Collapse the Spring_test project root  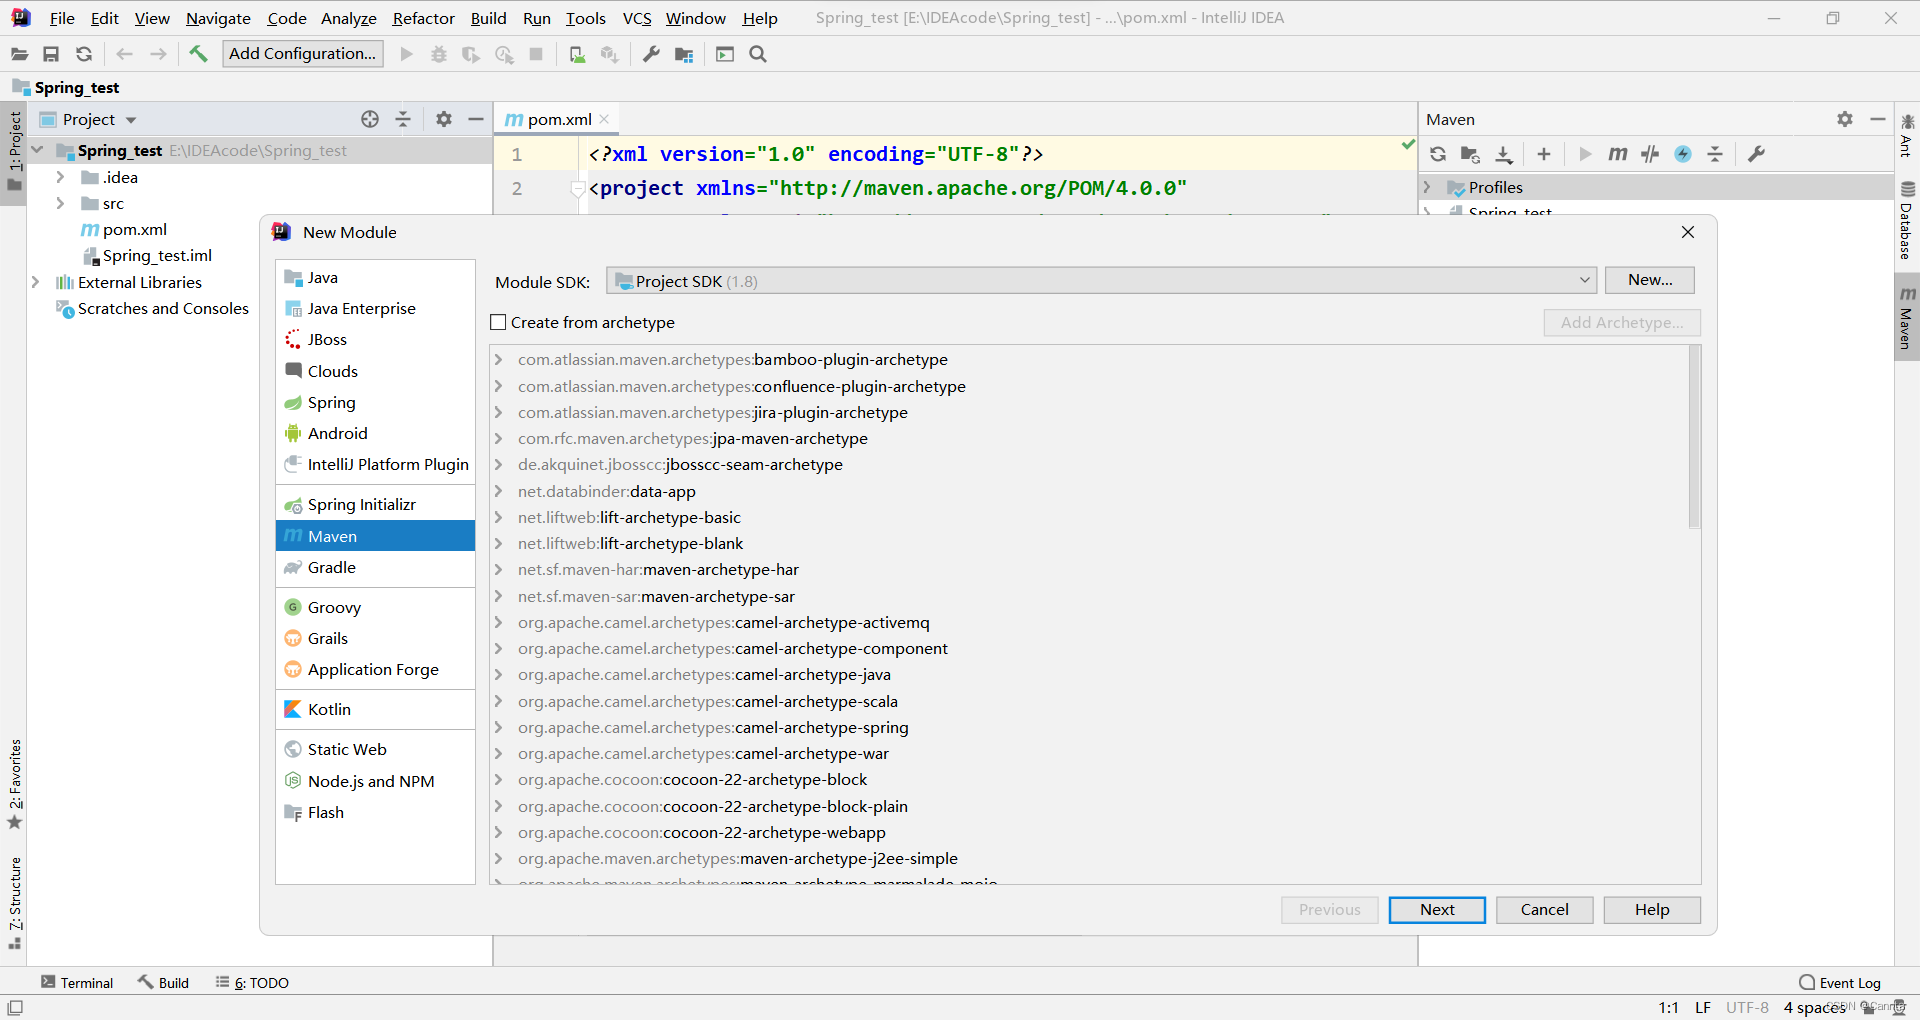click(37, 150)
